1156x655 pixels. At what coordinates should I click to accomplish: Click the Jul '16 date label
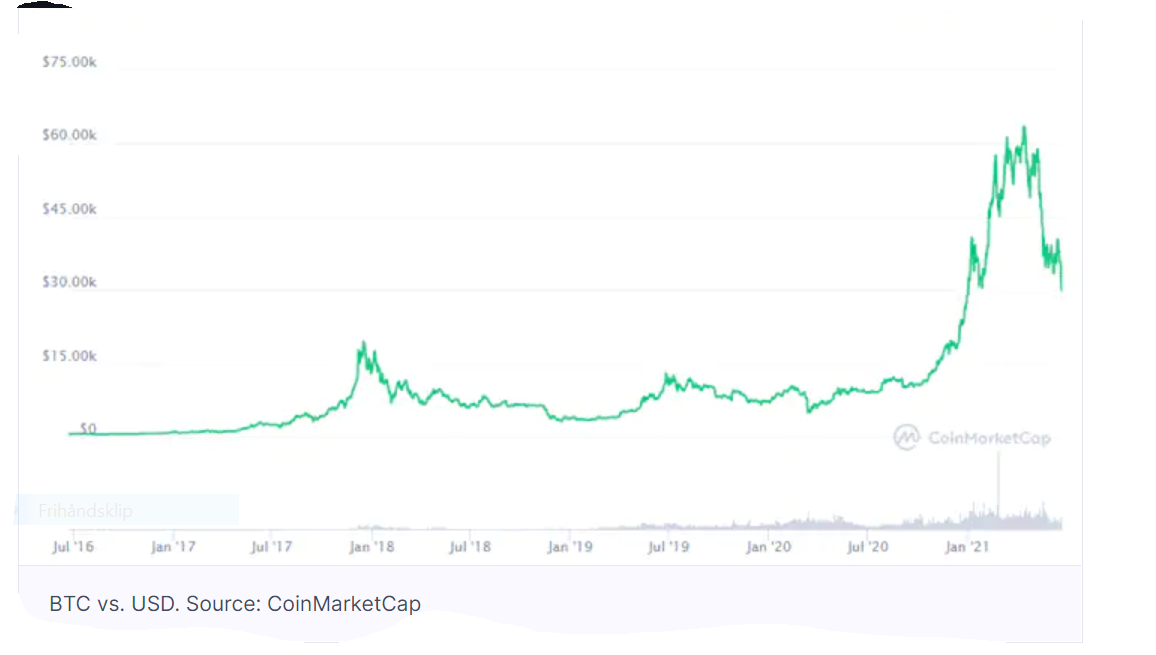tap(73, 547)
